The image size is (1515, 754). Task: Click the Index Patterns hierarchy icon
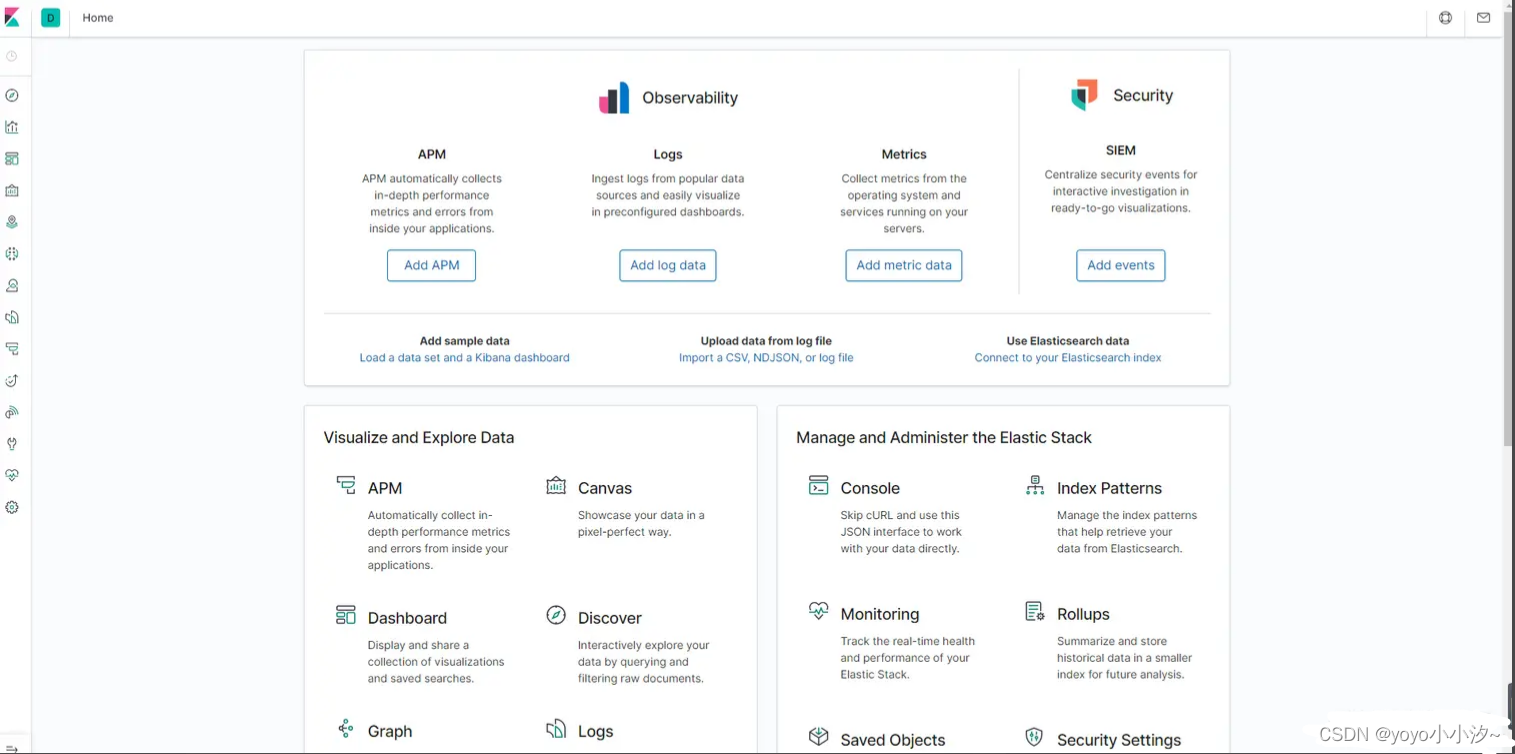pos(1035,485)
